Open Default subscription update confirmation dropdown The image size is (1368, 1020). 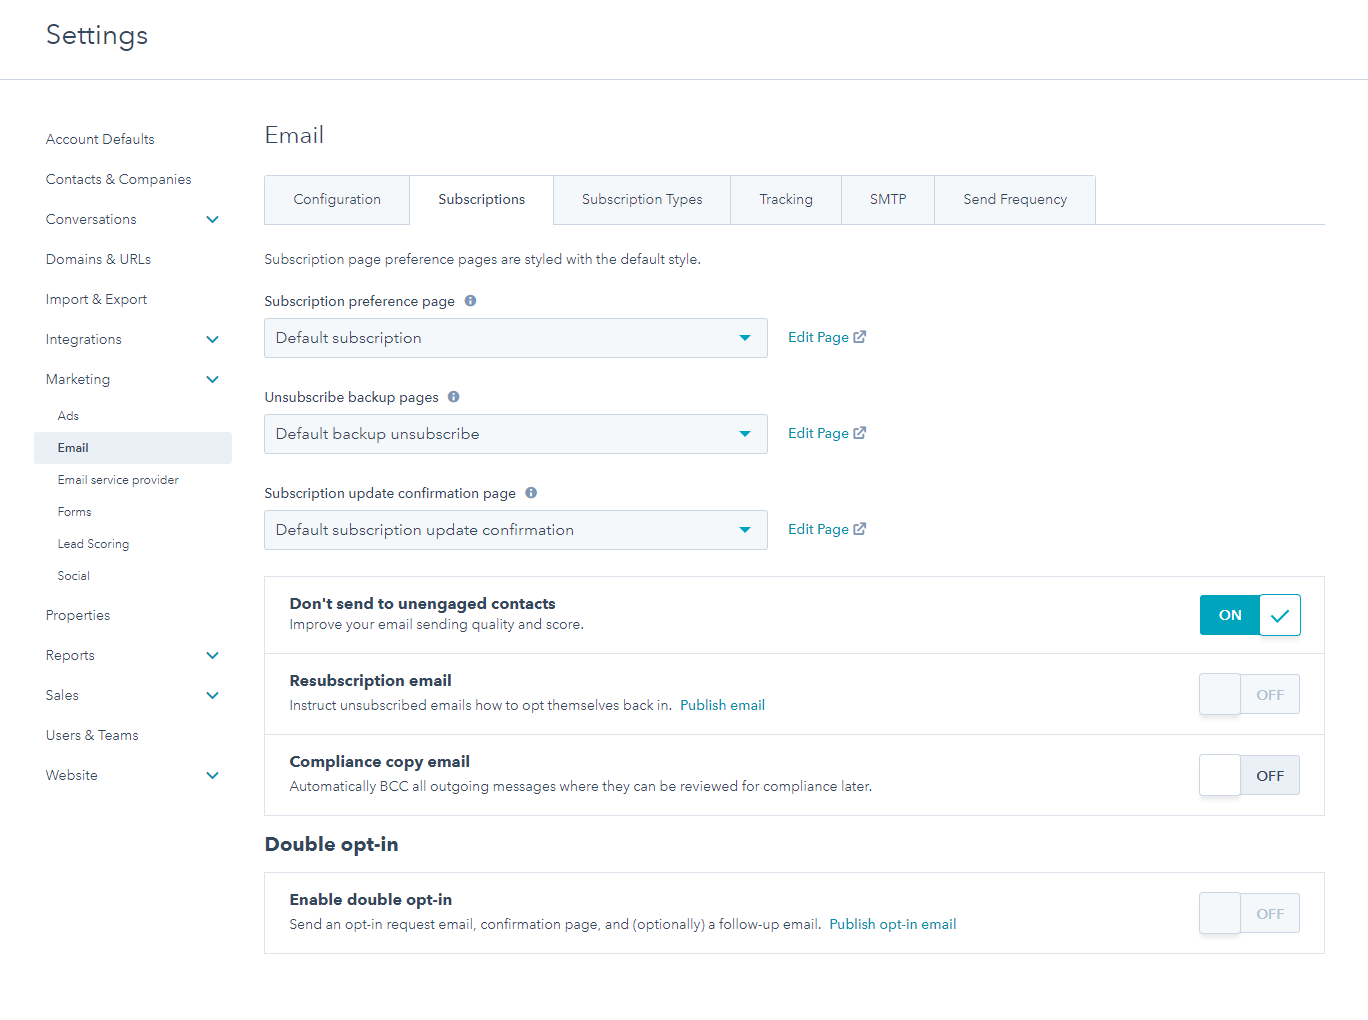pyautogui.click(x=516, y=530)
